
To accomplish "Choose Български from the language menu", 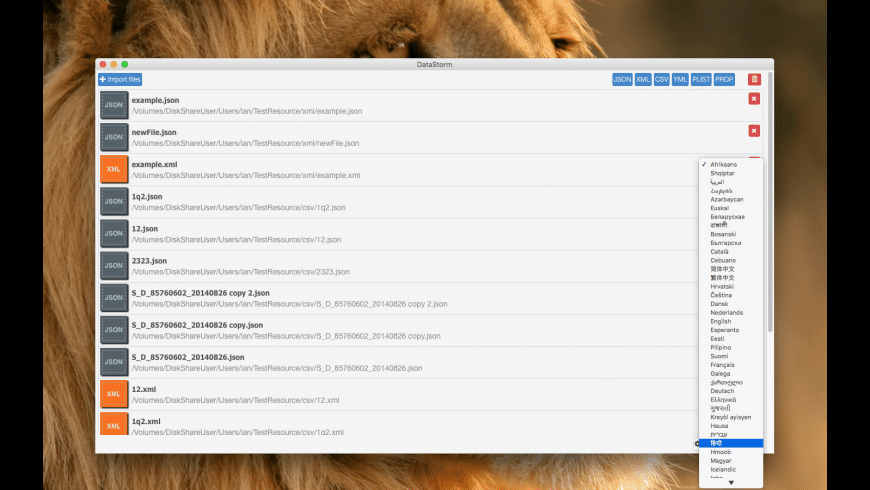I will coord(731,243).
